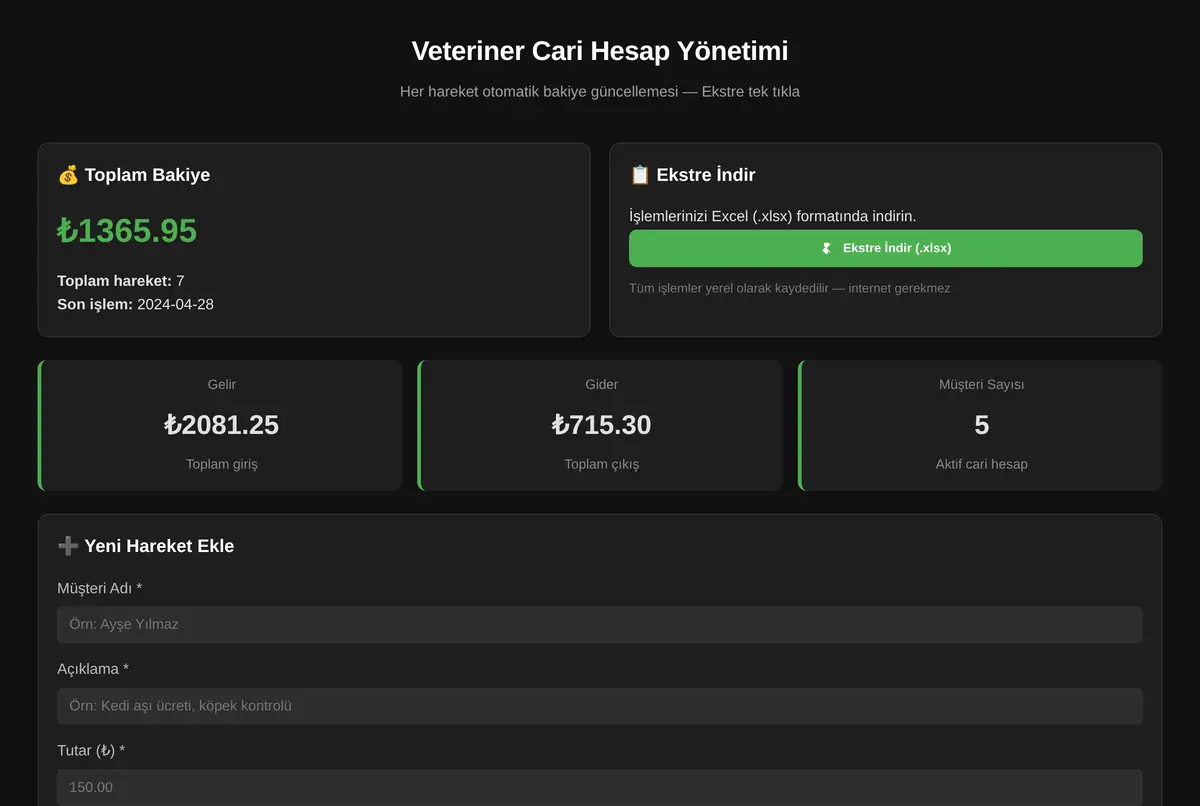Click the 'Toplam çıkış' caption
This screenshot has width=1200, height=806.
click(602, 464)
